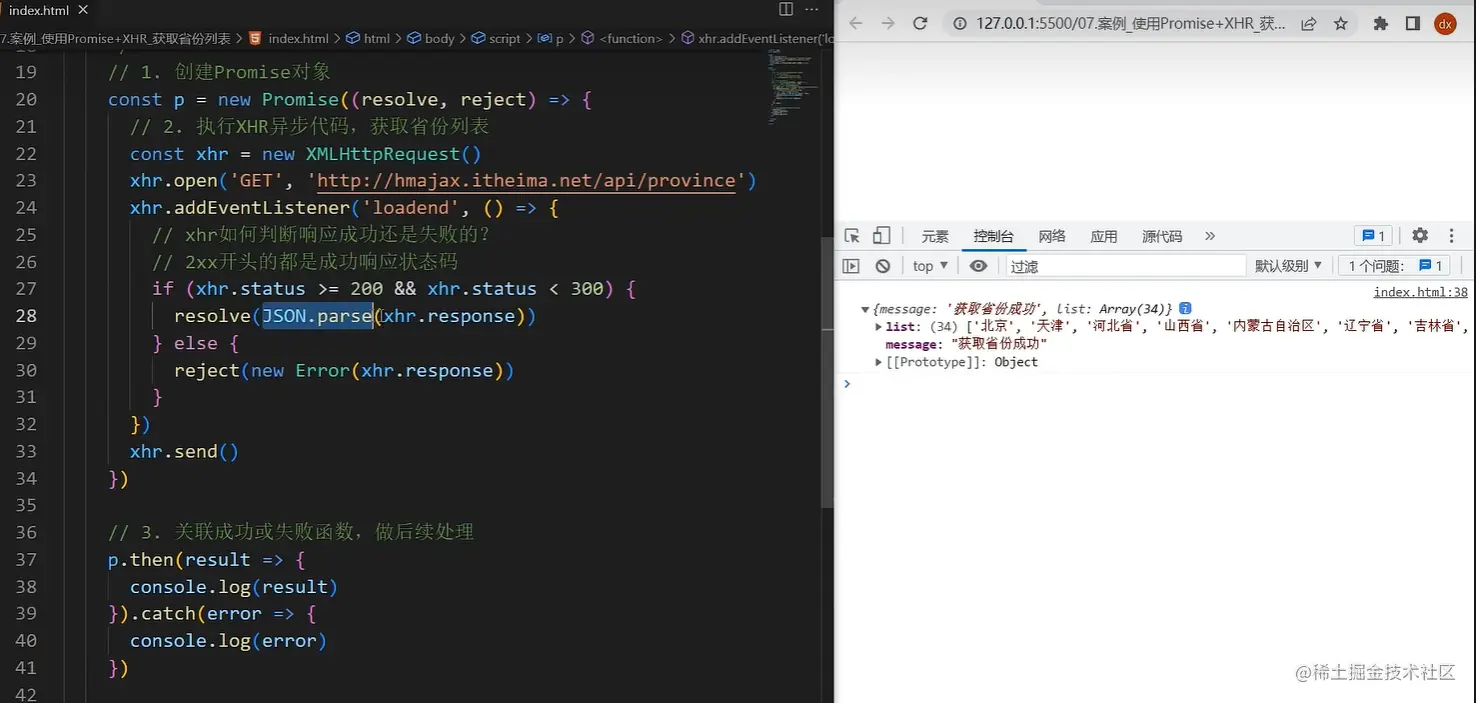The width and height of the screenshot is (1476, 703).
Task: Expand the [[Prototype]] entry
Action: pyautogui.click(x=879, y=362)
